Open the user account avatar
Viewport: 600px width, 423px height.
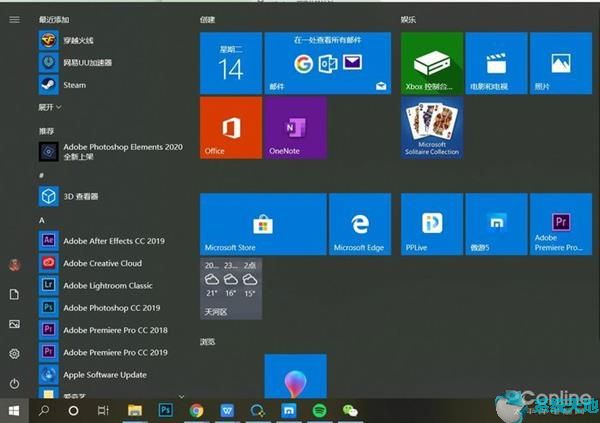tap(15, 265)
